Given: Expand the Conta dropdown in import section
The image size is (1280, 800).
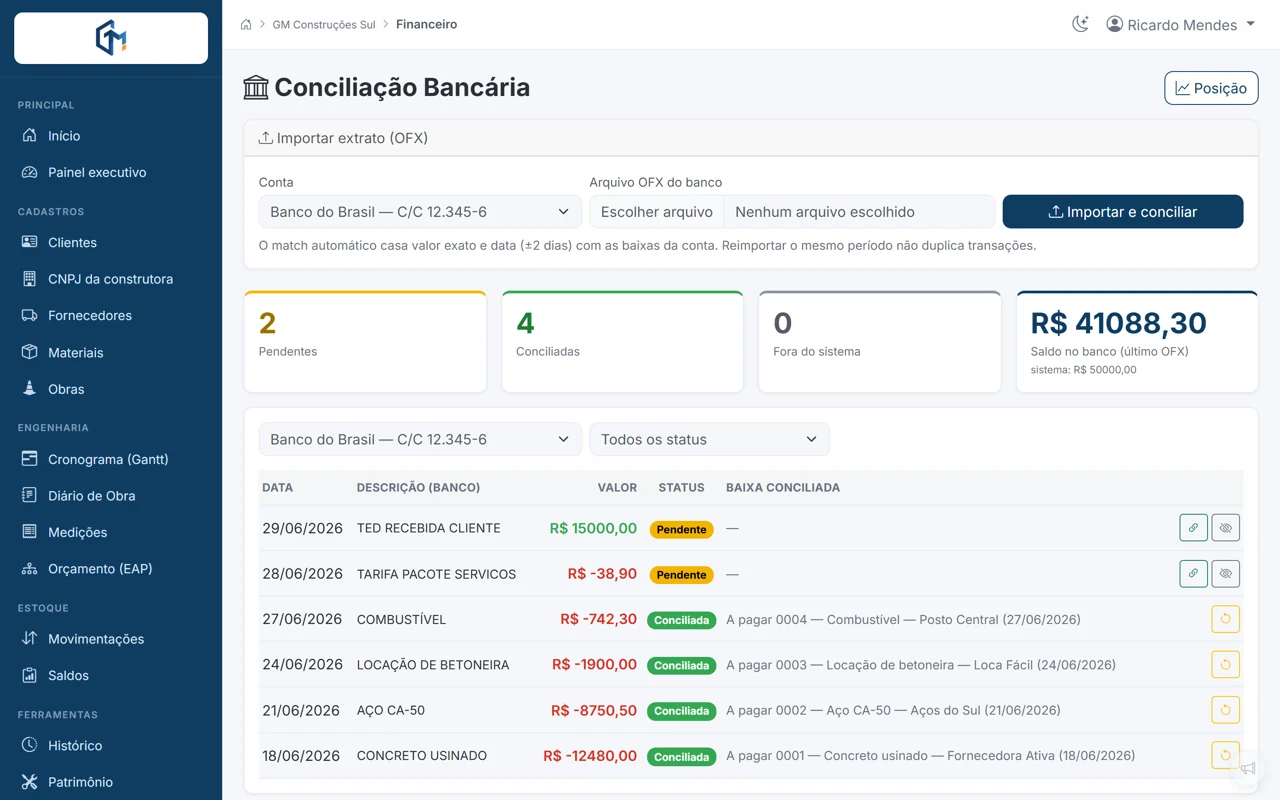Looking at the screenshot, I should (x=420, y=212).
